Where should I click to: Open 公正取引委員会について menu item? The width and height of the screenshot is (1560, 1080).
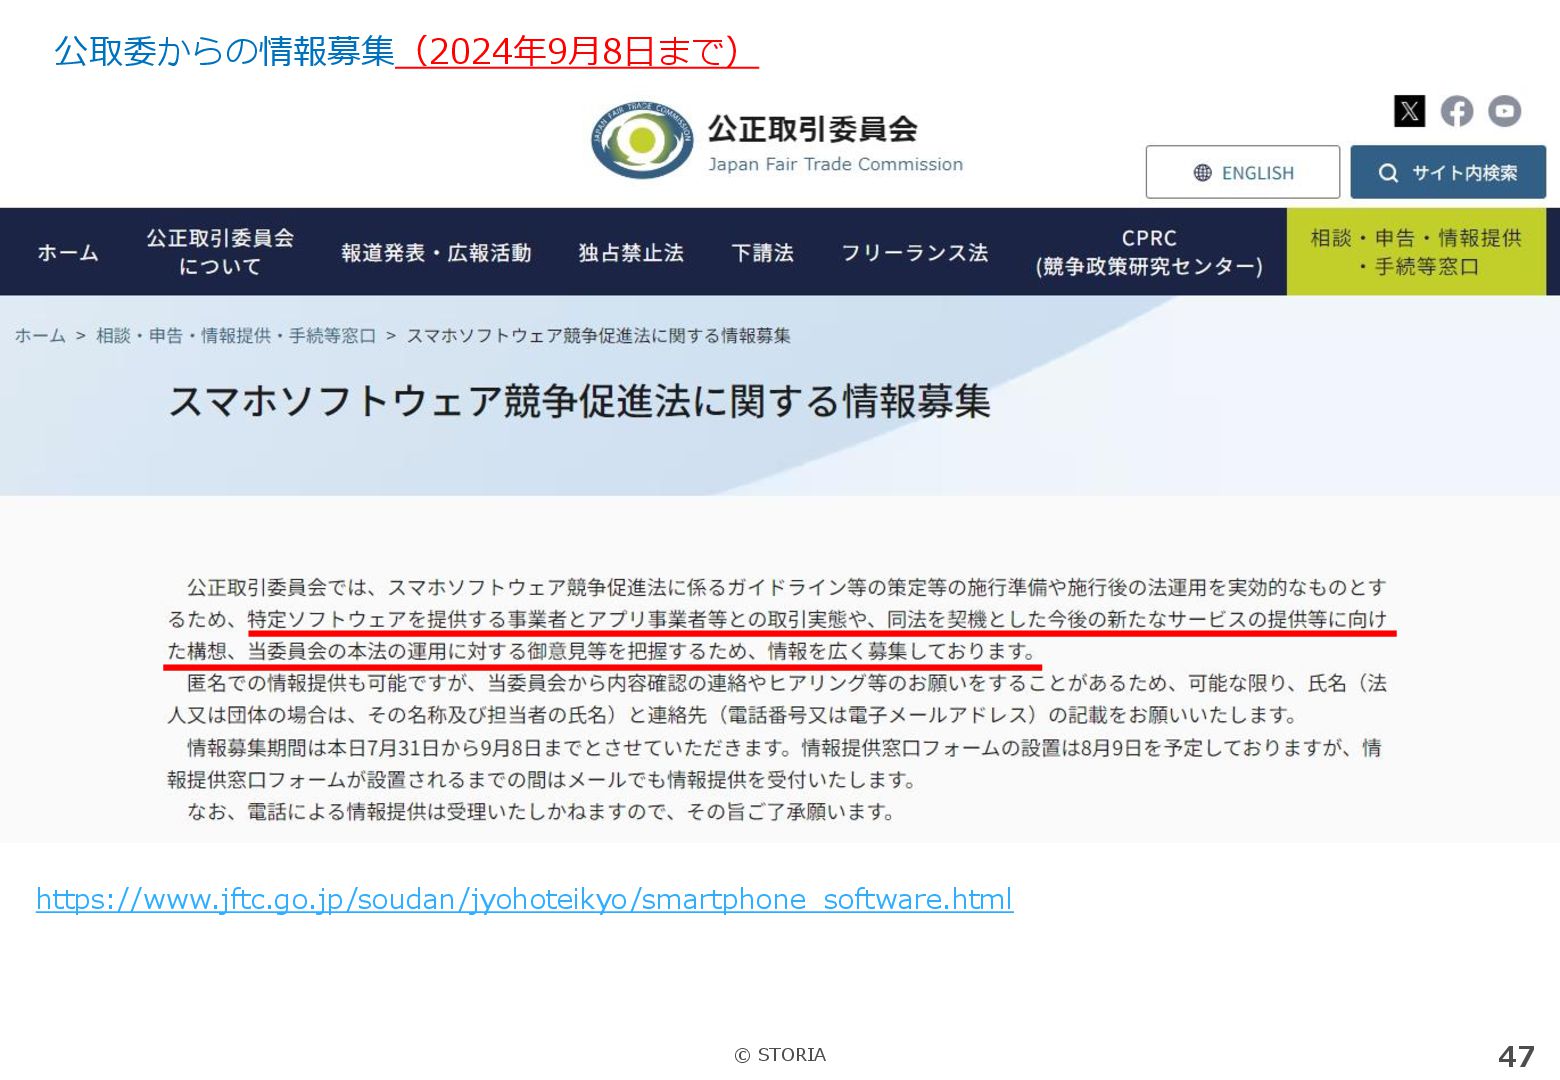pyautogui.click(x=220, y=252)
